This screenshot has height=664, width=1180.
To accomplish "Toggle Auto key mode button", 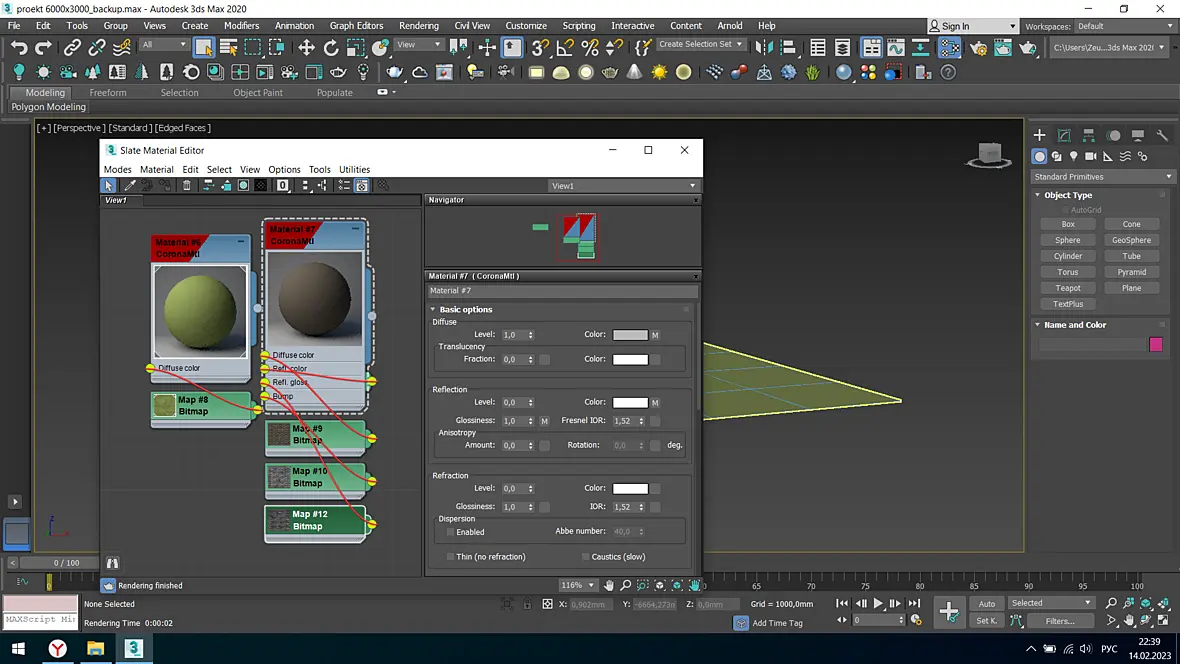I will (987, 603).
